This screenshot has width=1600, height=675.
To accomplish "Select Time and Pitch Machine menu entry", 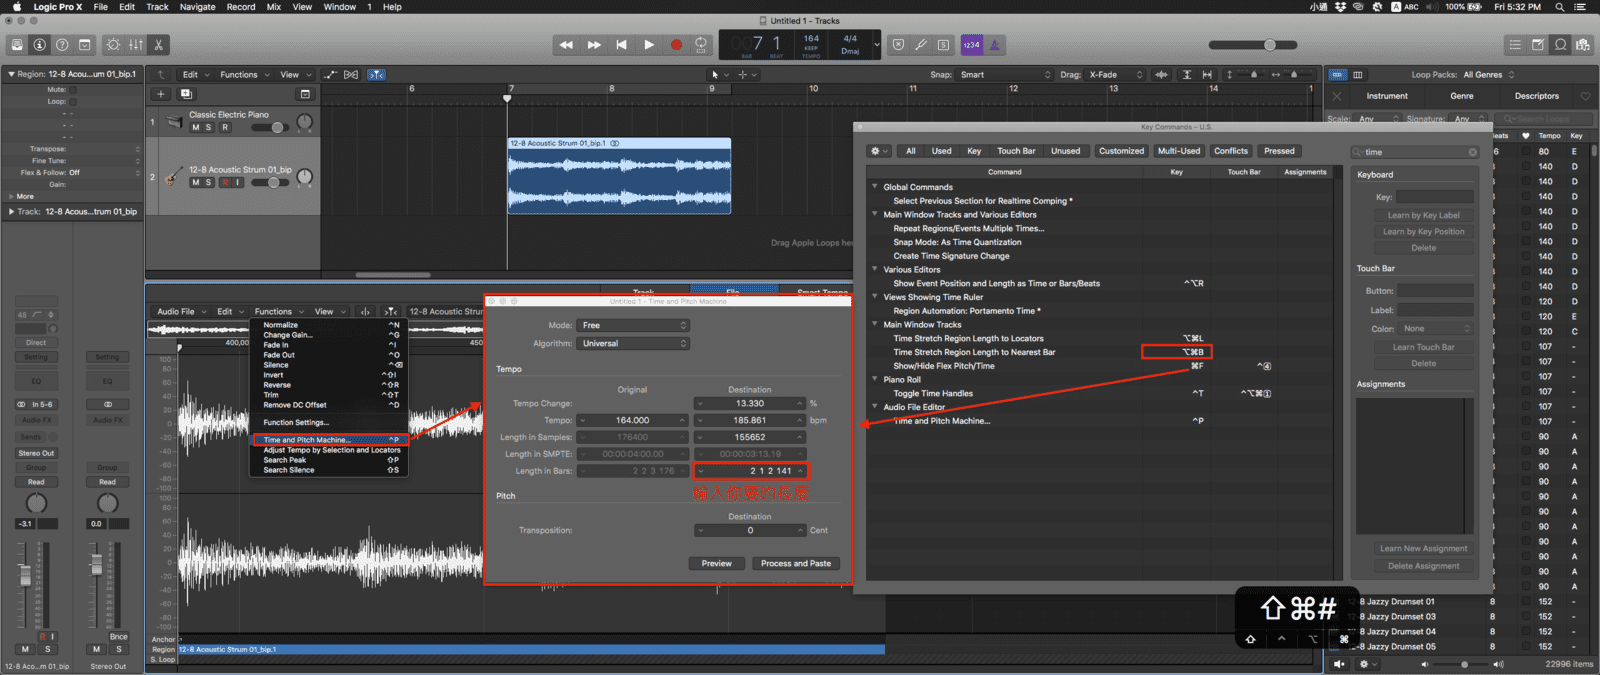I will (330, 440).
